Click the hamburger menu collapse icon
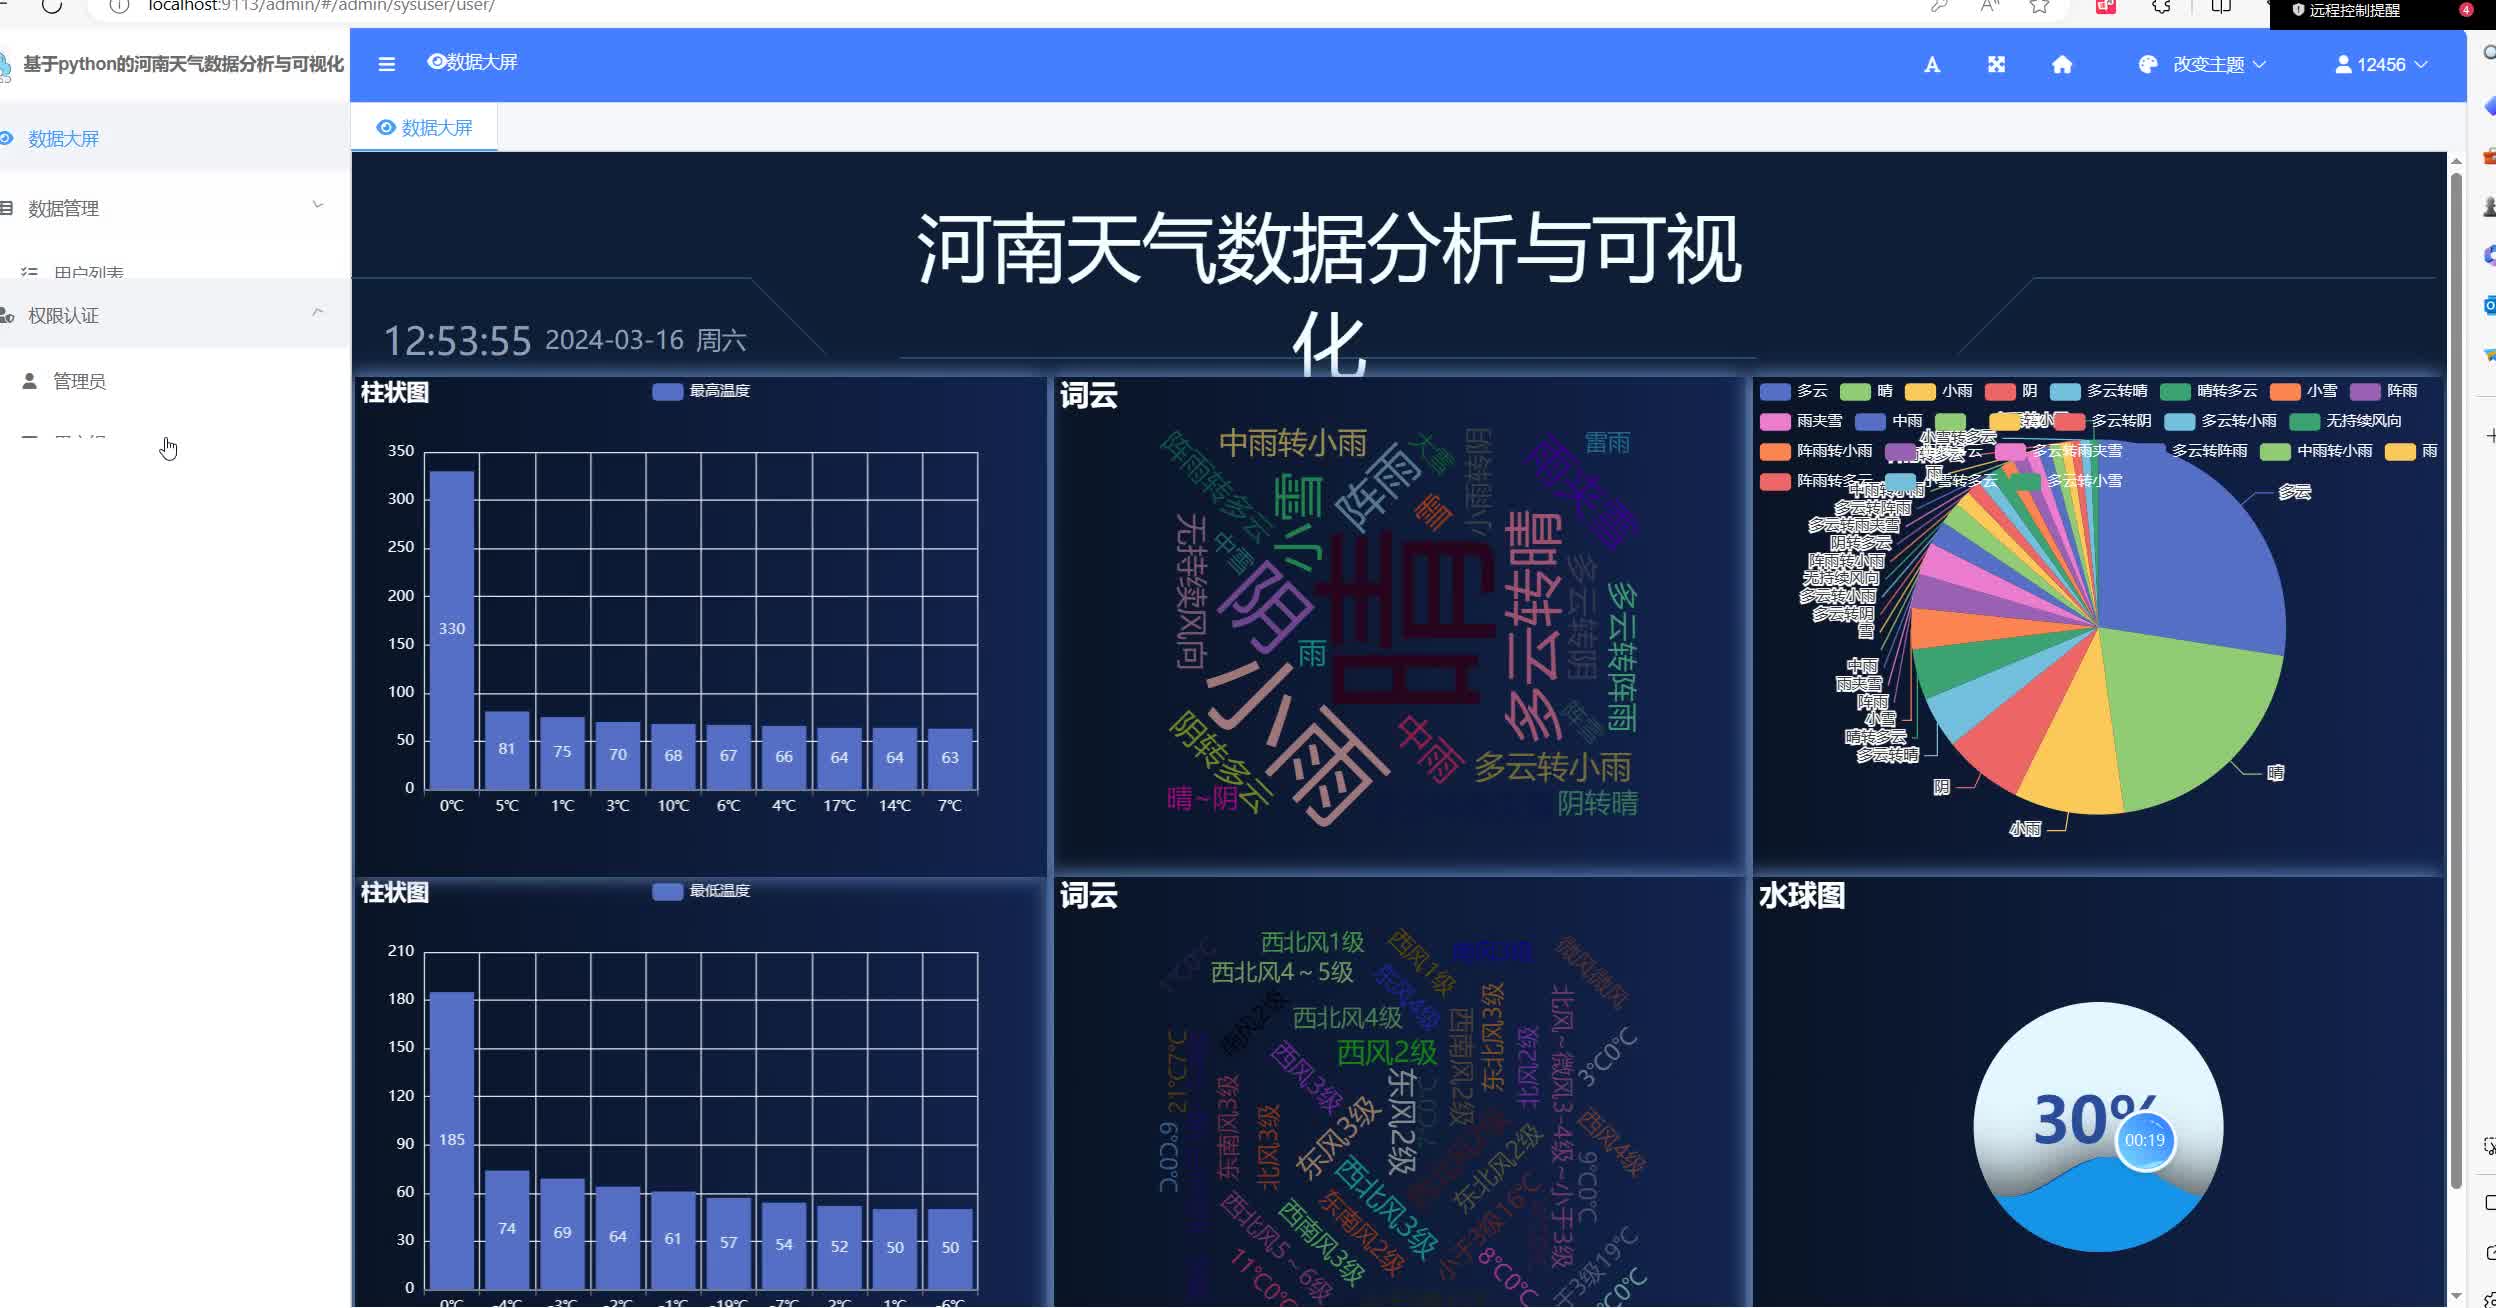 (x=387, y=64)
